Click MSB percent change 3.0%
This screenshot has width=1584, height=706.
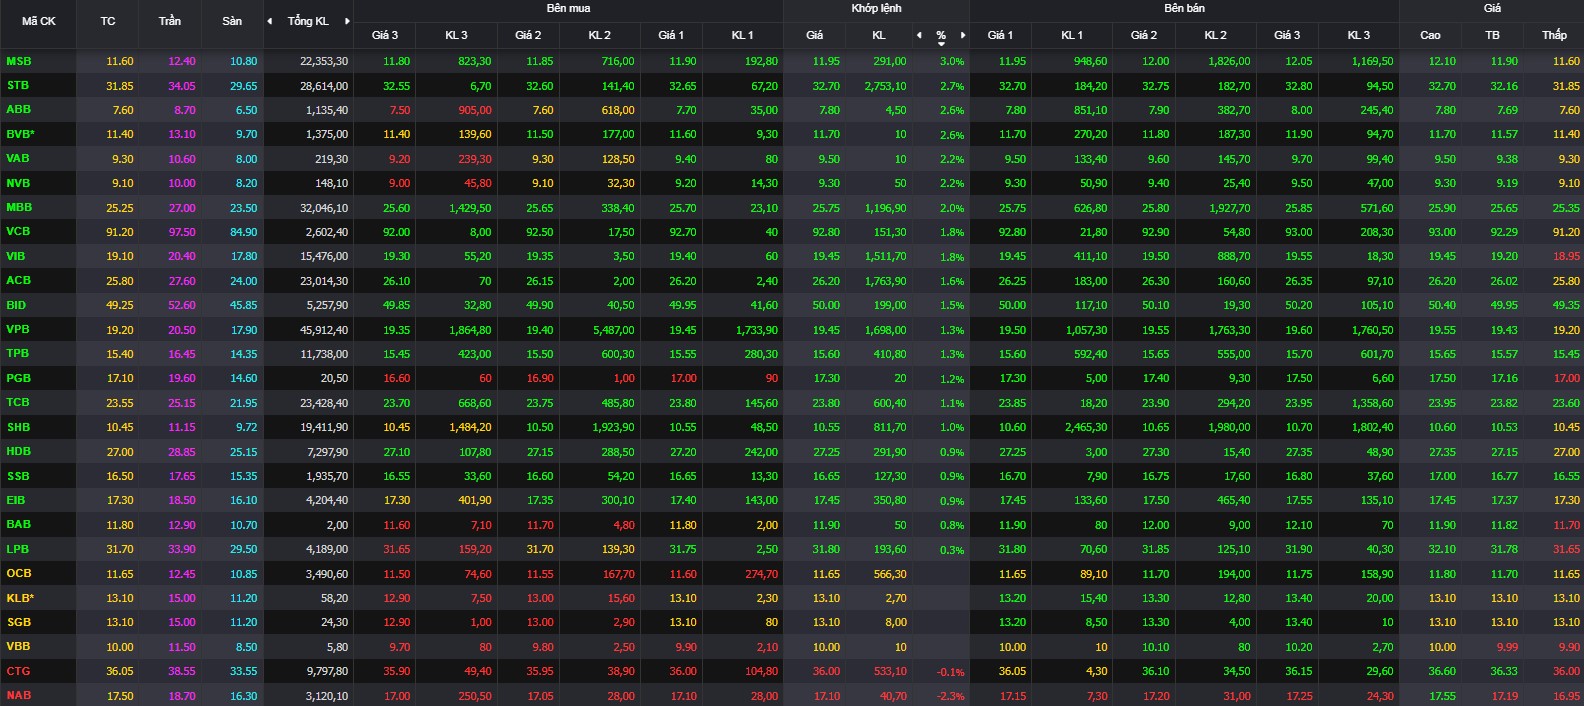pyautogui.click(x=952, y=61)
